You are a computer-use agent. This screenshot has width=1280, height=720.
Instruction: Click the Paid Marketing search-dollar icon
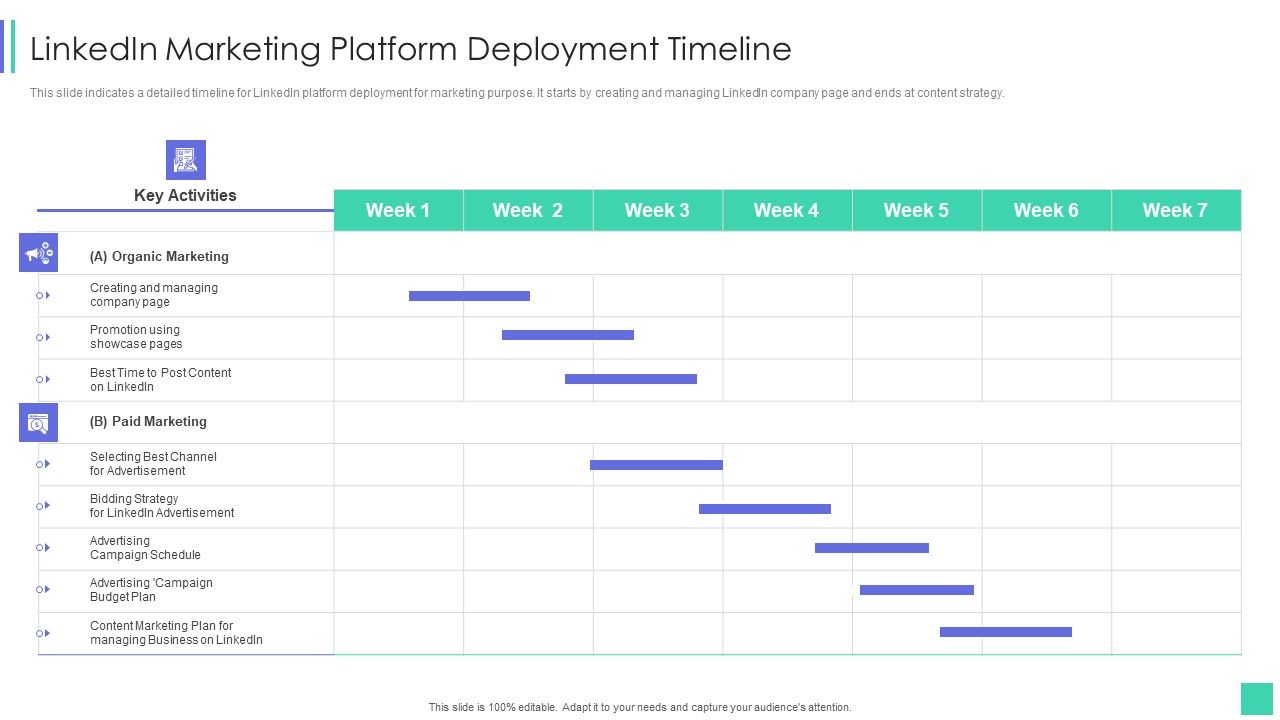(38, 423)
